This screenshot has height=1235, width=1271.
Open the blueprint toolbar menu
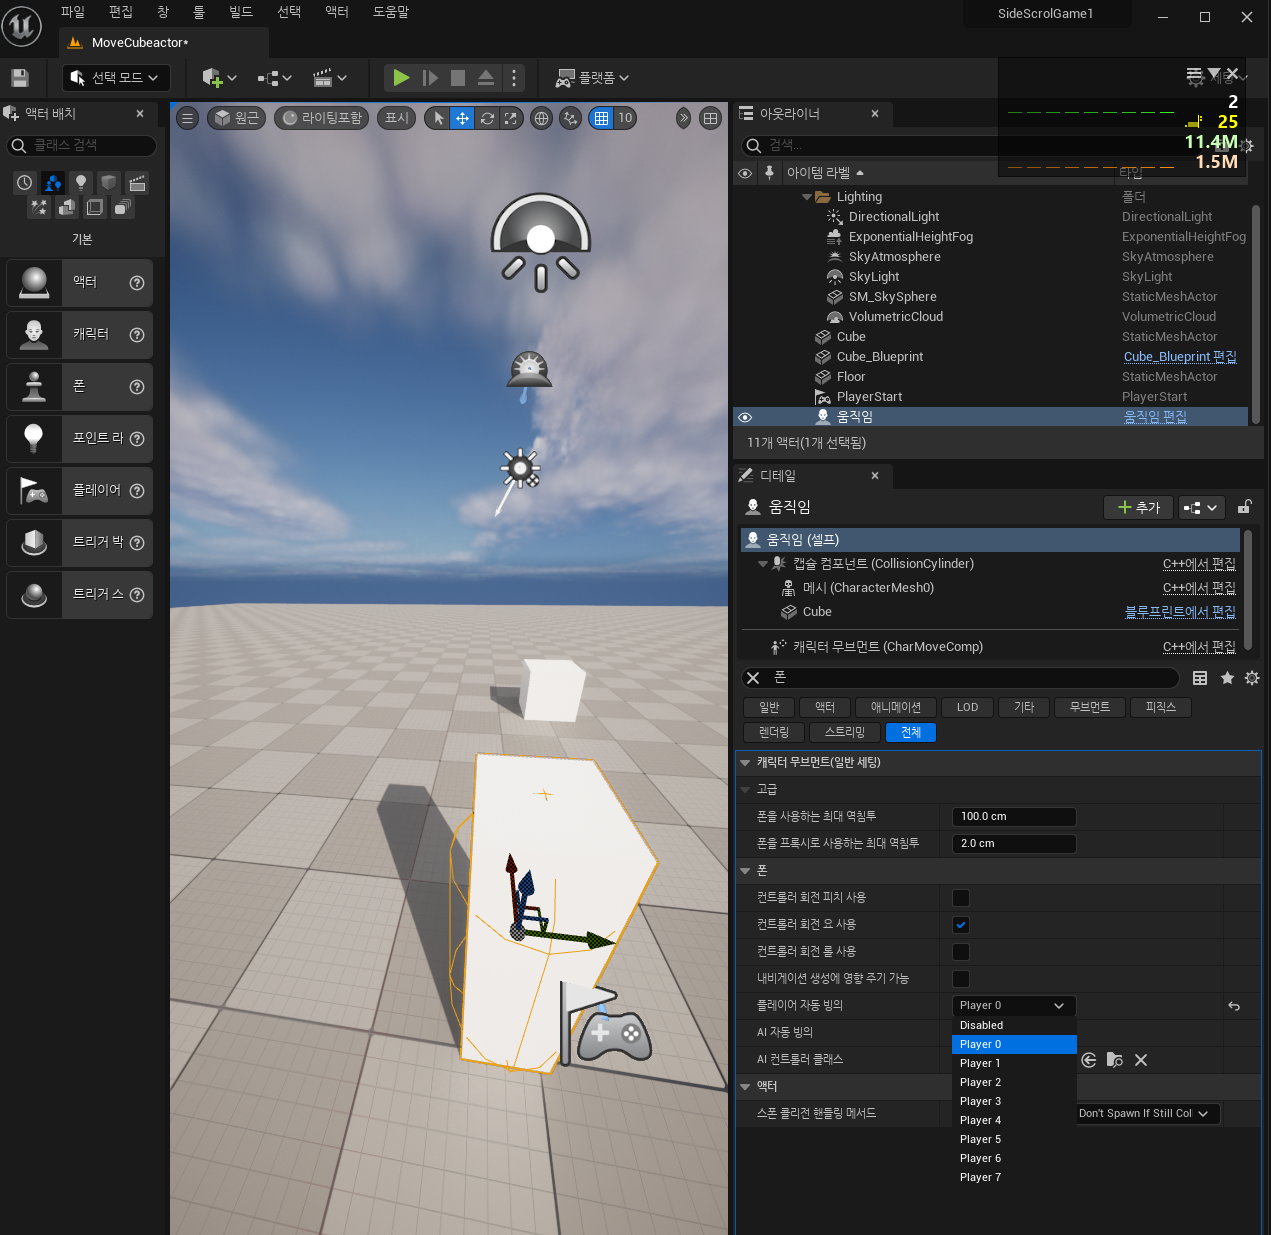click(x=274, y=78)
